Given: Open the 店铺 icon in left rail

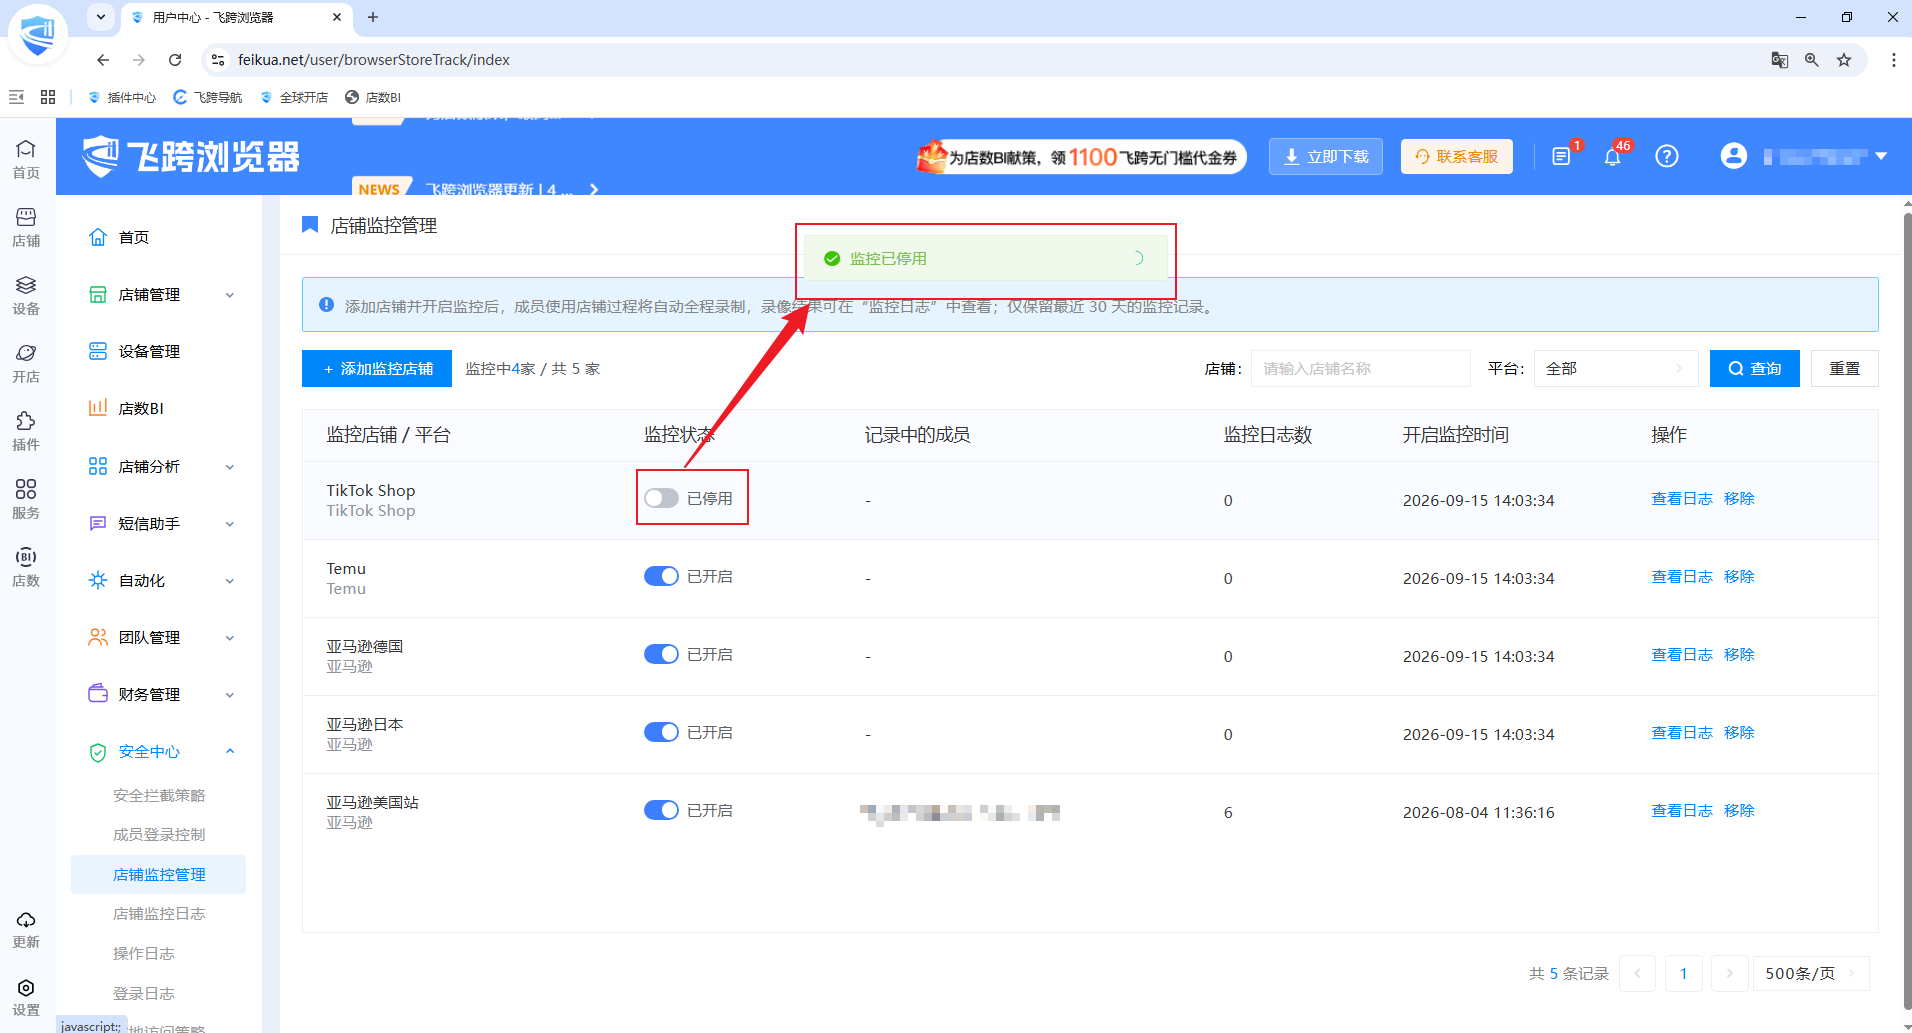Looking at the screenshot, I should tap(26, 227).
